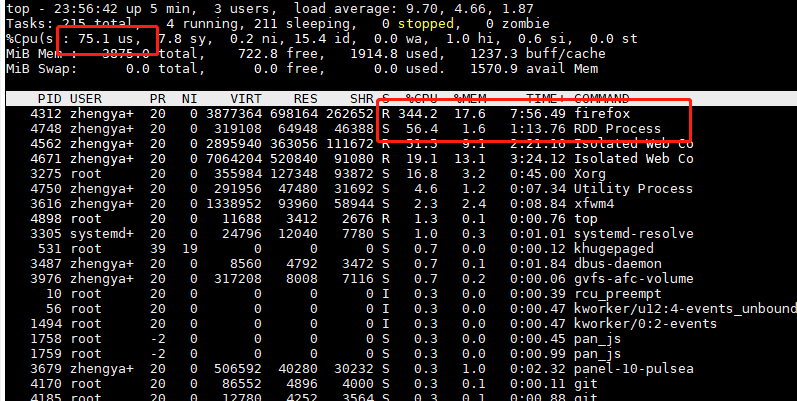Click the 7:56.49 TIME+ value

tap(538, 113)
